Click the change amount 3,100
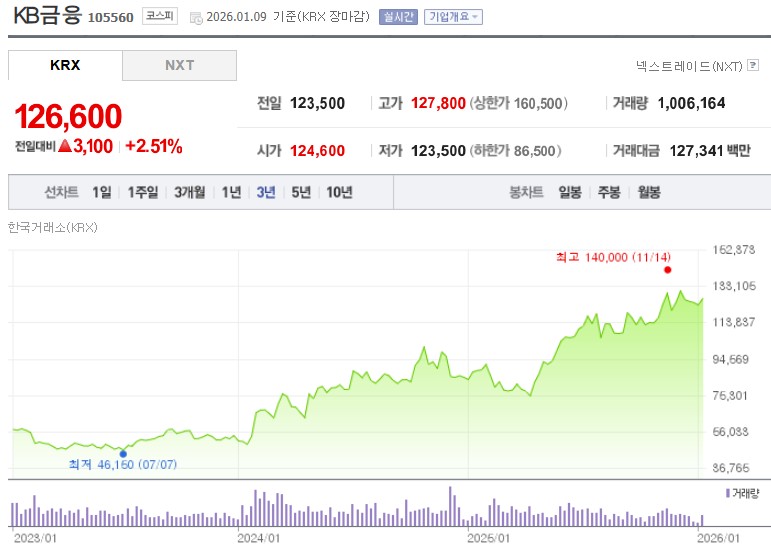771x553 pixels. click(x=93, y=146)
